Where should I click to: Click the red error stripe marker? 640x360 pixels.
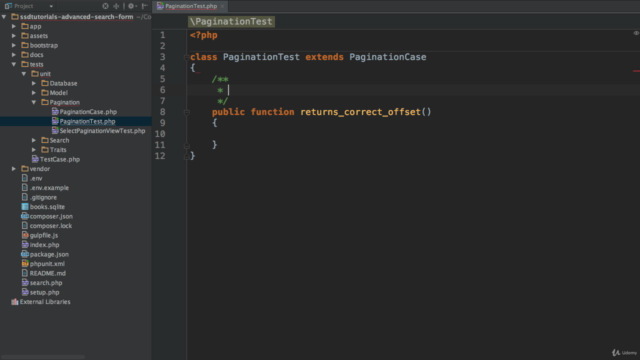[636, 71]
